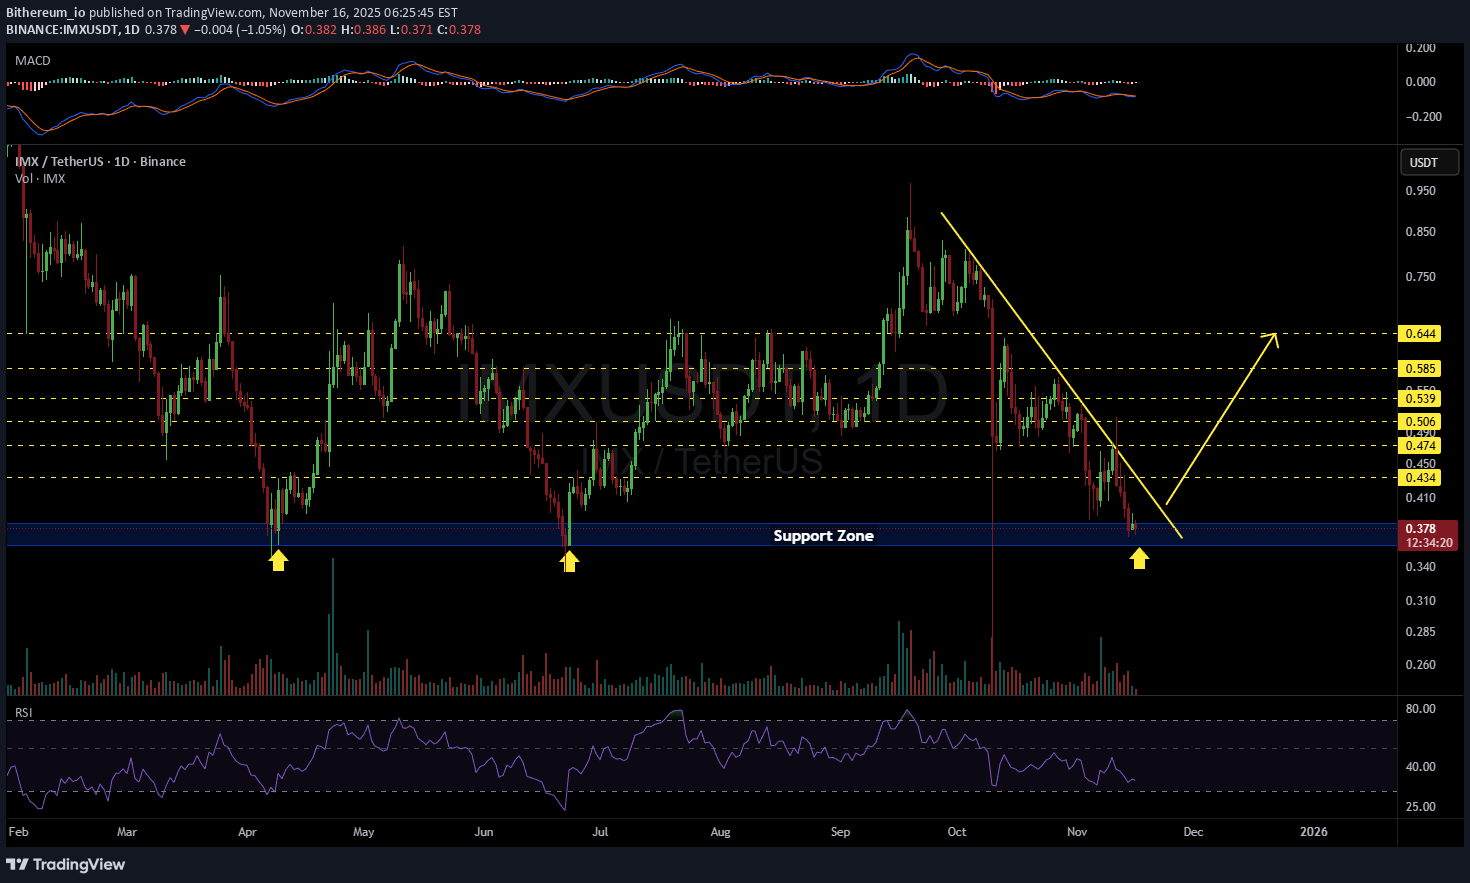Click the BINANCE:IMXUSDT symbol text in header
The width and height of the screenshot is (1470, 883).
61,30
